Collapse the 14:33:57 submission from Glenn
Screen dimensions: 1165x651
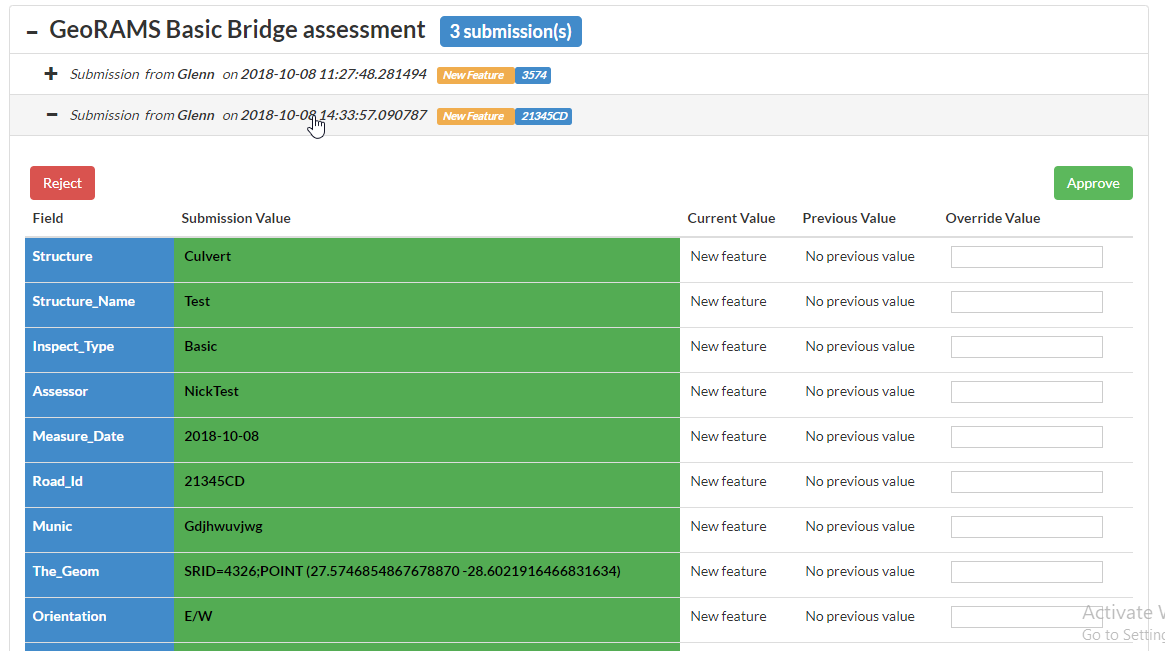point(52,115)
